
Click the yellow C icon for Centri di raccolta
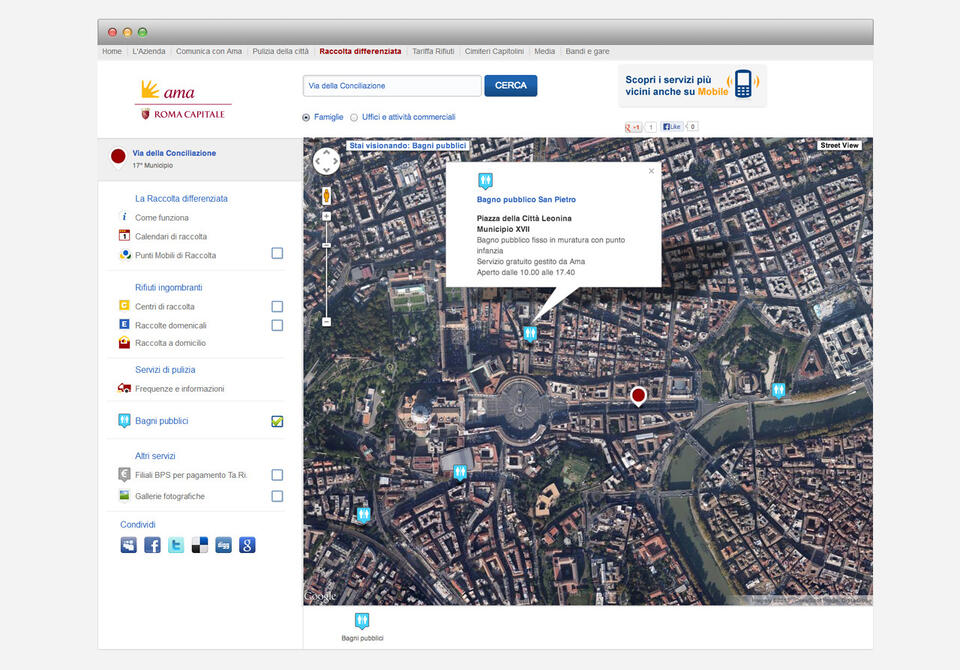124,306
